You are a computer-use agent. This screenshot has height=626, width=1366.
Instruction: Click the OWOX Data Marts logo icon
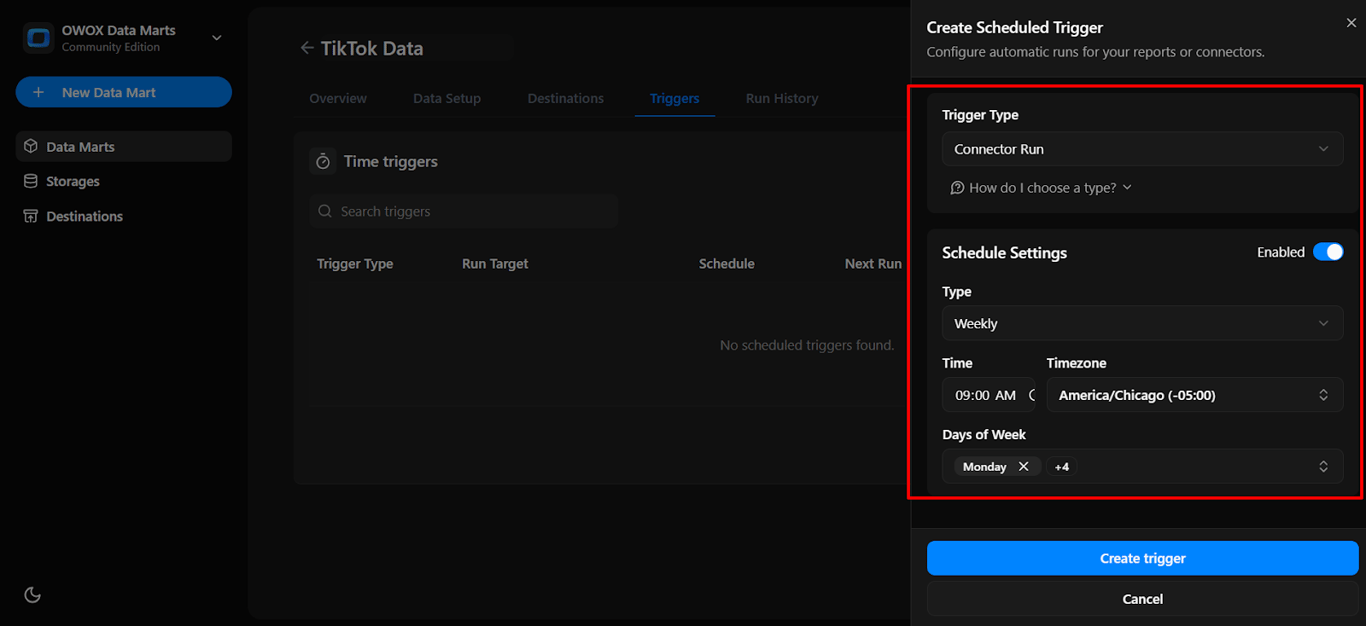click(39, 38)
